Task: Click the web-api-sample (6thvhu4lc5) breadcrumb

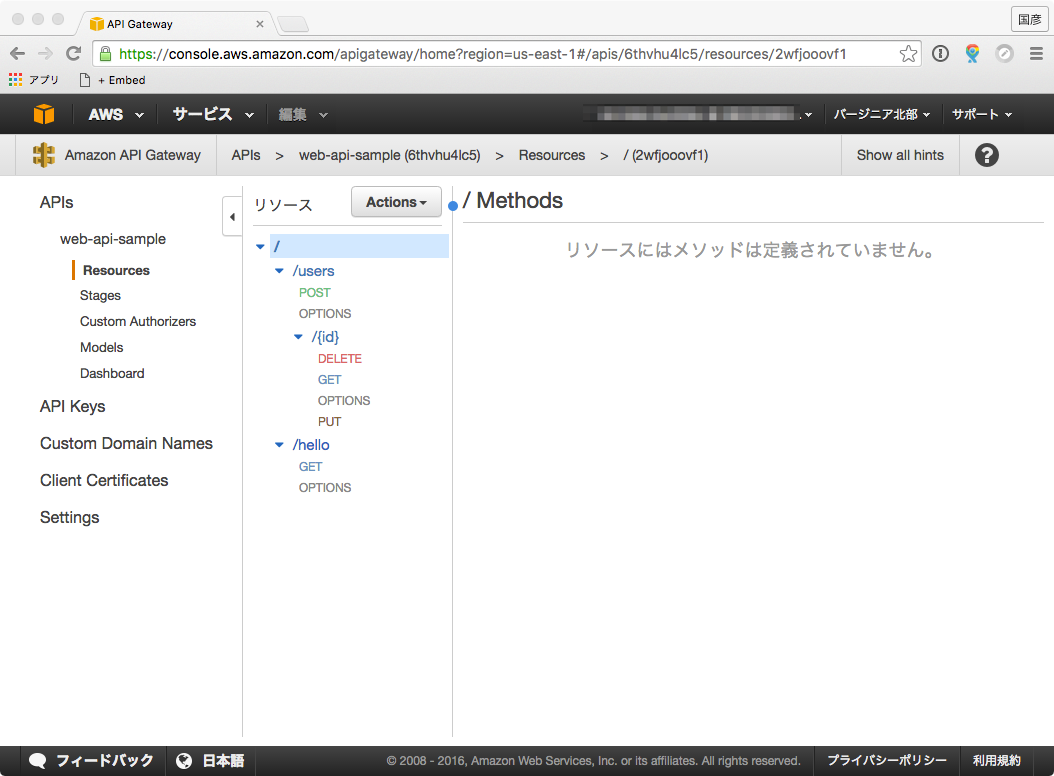Action: pos(389,155)
